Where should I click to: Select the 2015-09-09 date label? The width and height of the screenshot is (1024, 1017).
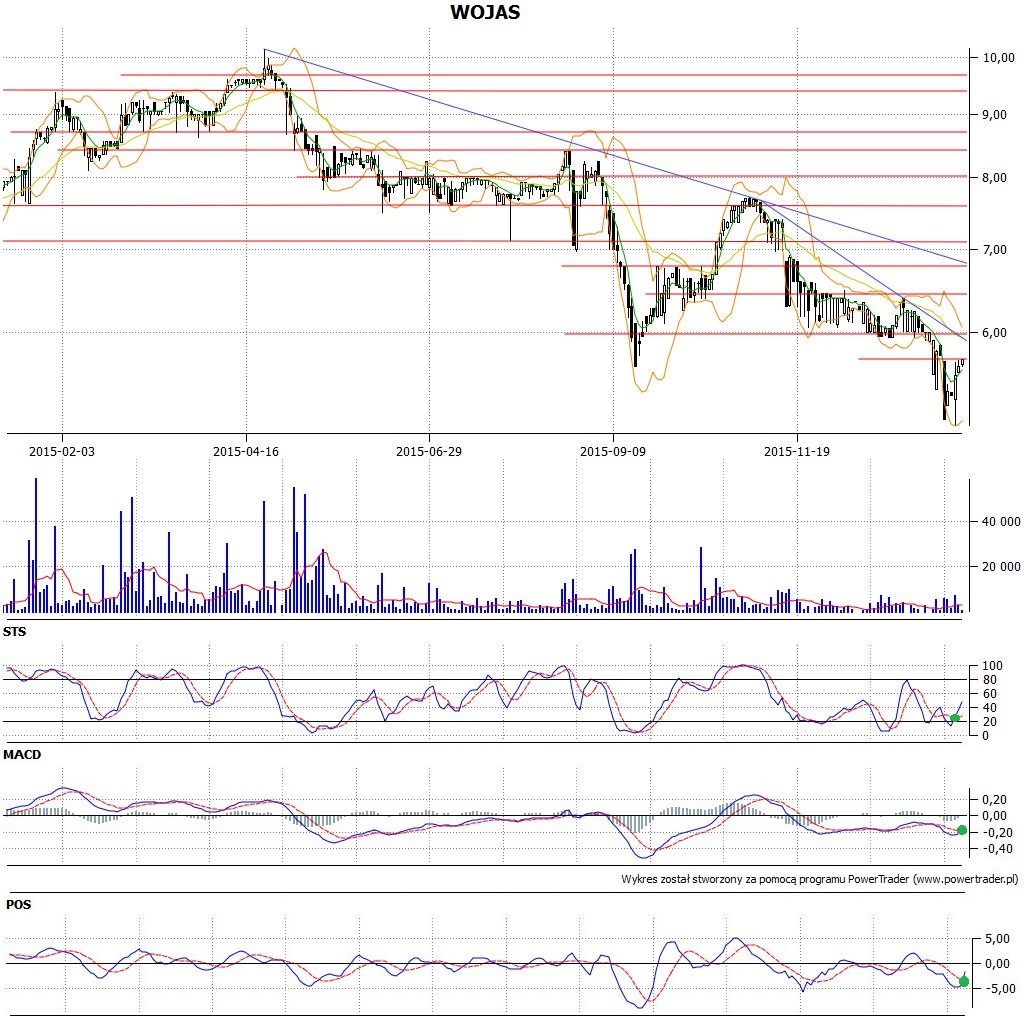[613, 451]
